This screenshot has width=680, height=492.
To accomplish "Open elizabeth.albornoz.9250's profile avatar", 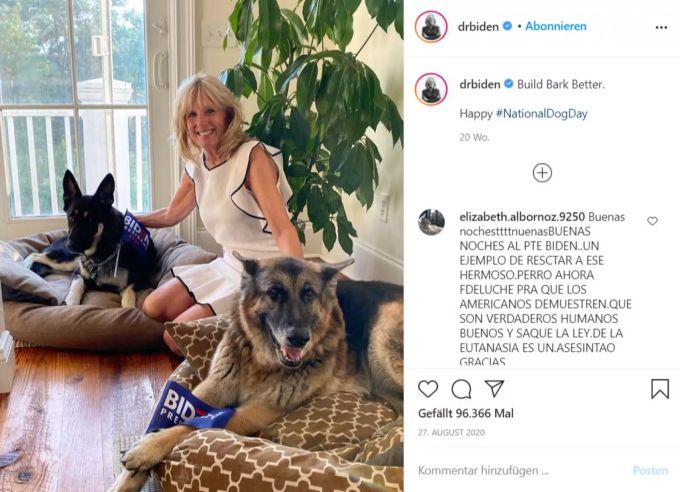I will pos(431,222).
